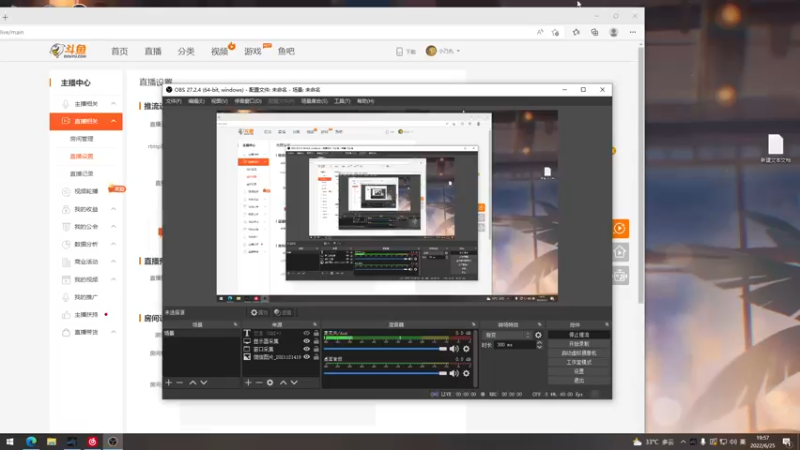Screen dimensions: 800x450
Task: Toggle lock on 显示器采集 source
Action: (316, 341)
